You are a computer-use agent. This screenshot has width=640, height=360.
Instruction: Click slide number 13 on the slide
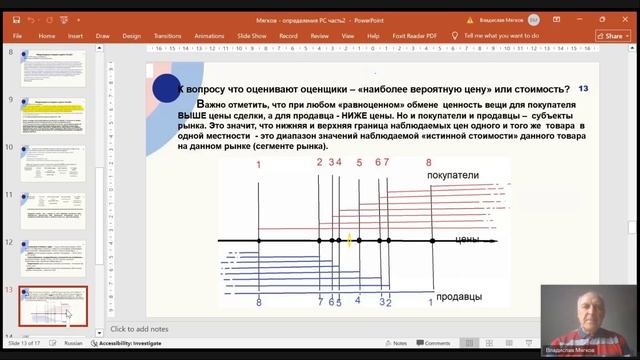point(583,89)
